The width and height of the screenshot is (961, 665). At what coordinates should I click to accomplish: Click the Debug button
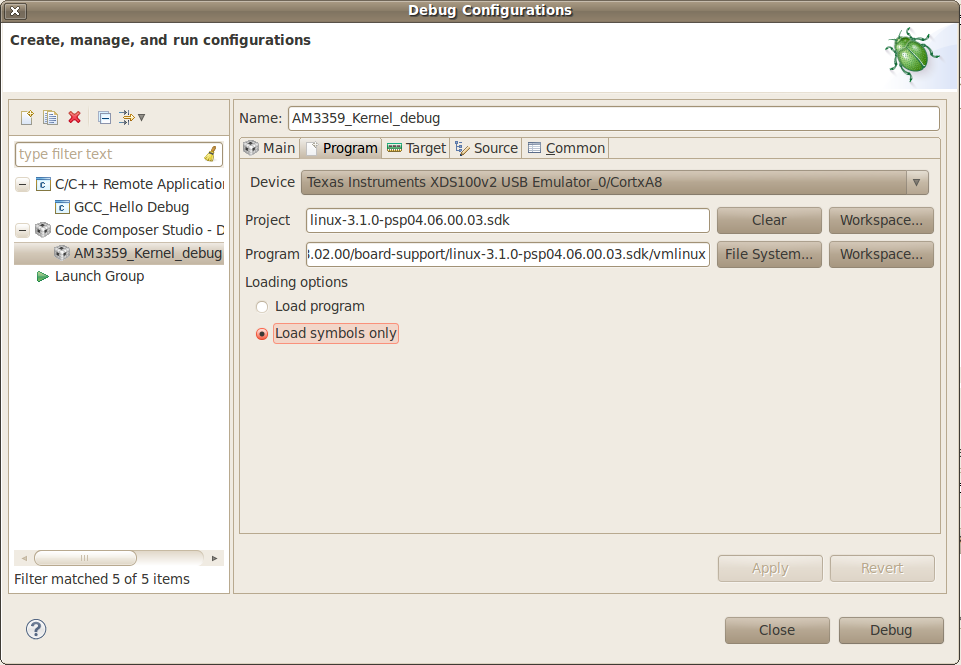pyautogui.click(x=891, y=630)
